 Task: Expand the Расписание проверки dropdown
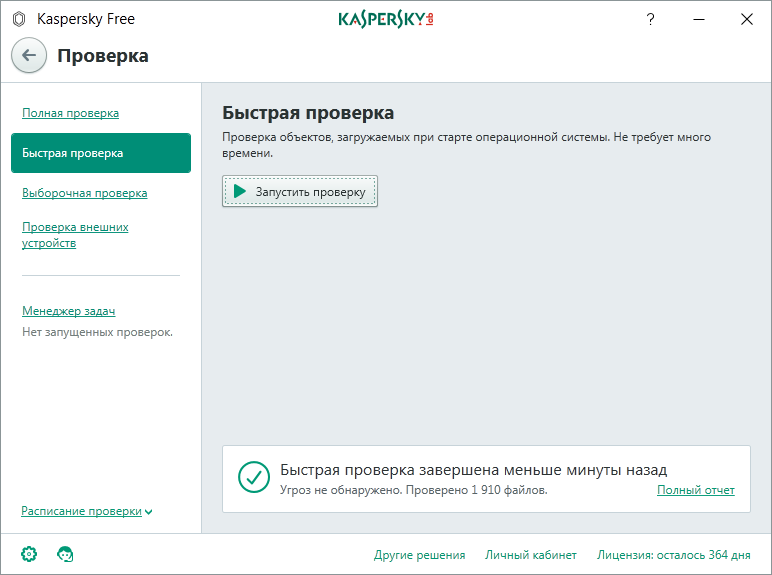tap(87, 511)
